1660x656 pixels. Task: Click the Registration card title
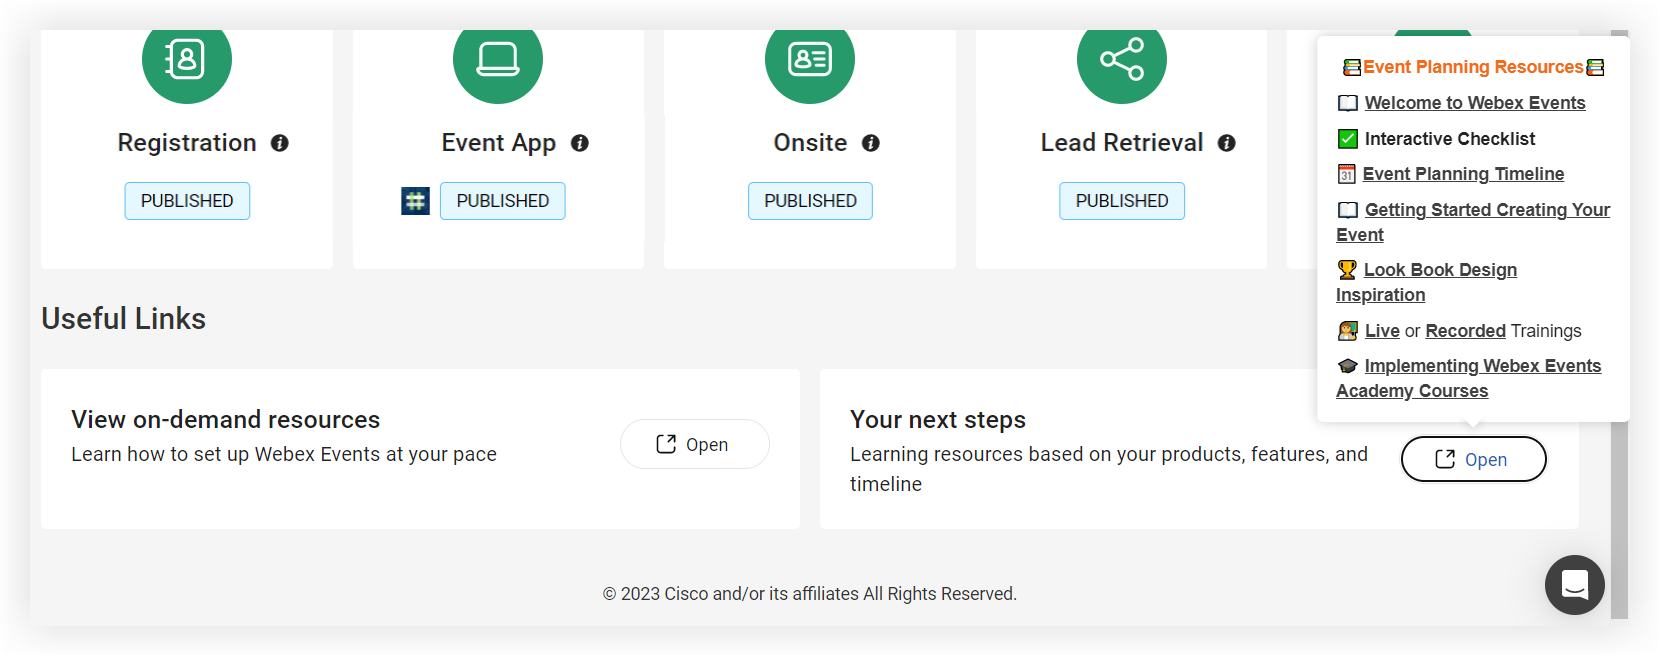point(187,143)
